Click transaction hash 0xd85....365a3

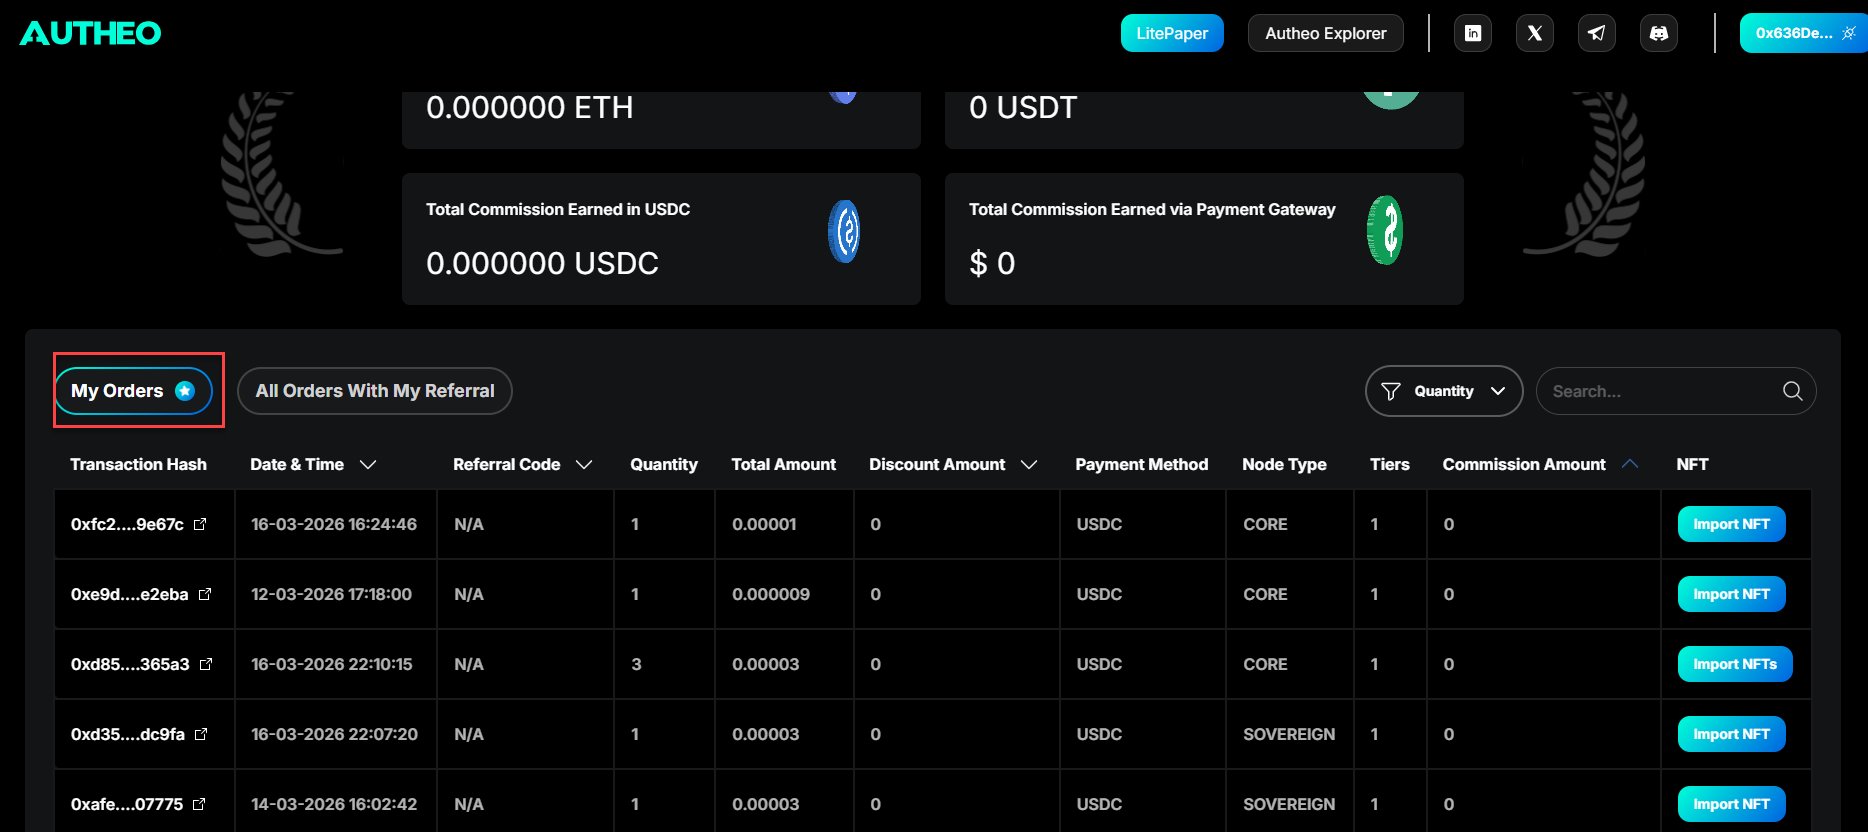[130, 664]
